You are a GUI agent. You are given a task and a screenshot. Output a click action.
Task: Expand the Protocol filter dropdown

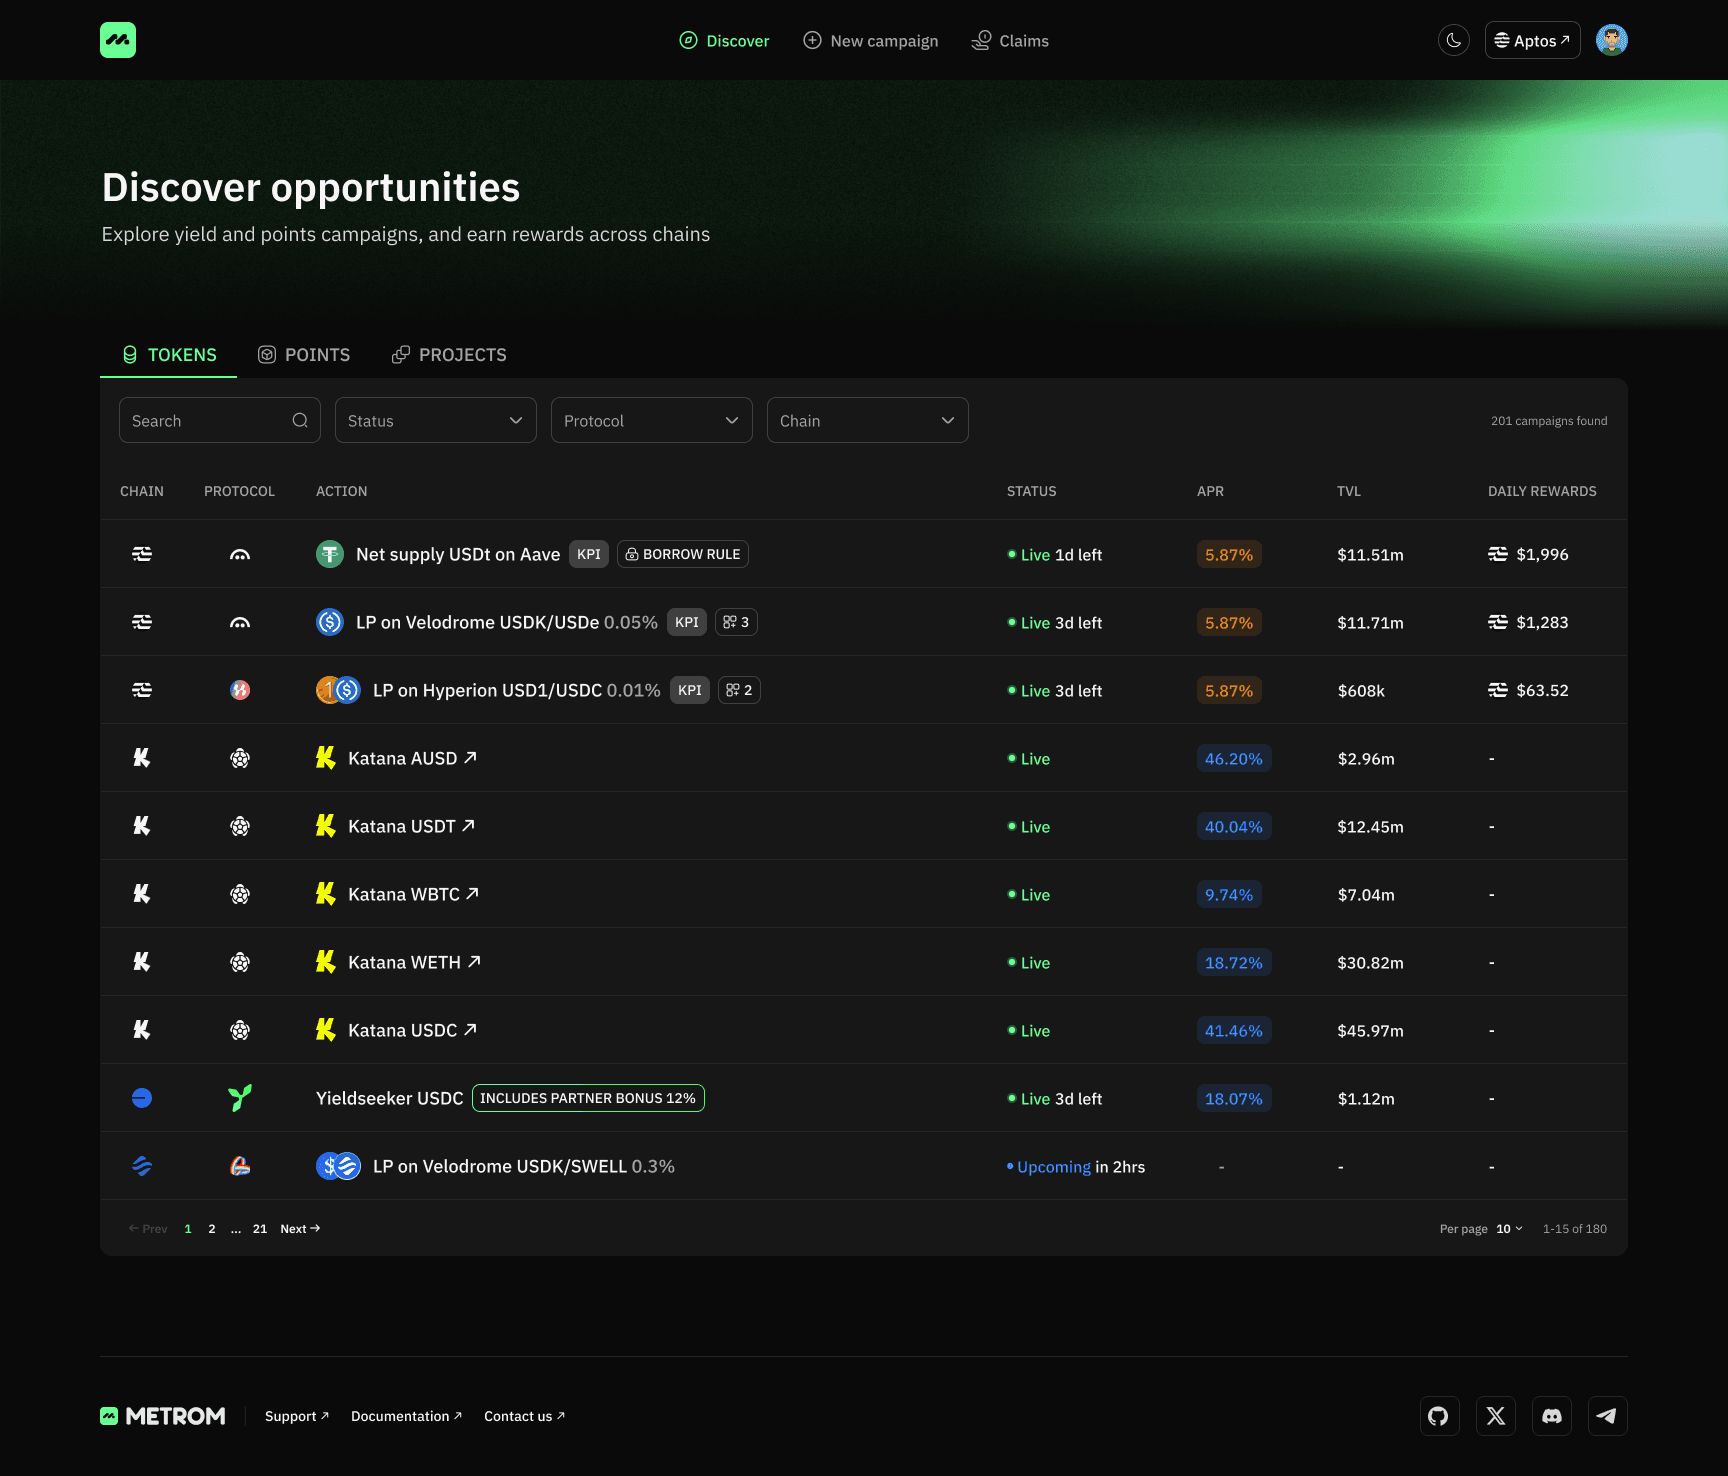coord(652,420)
